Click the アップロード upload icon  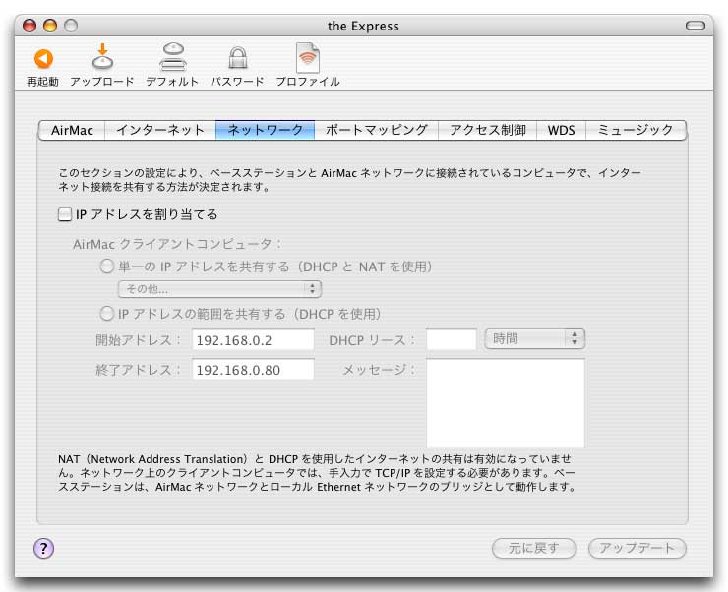pyautogui.click(x=102, y=56)
